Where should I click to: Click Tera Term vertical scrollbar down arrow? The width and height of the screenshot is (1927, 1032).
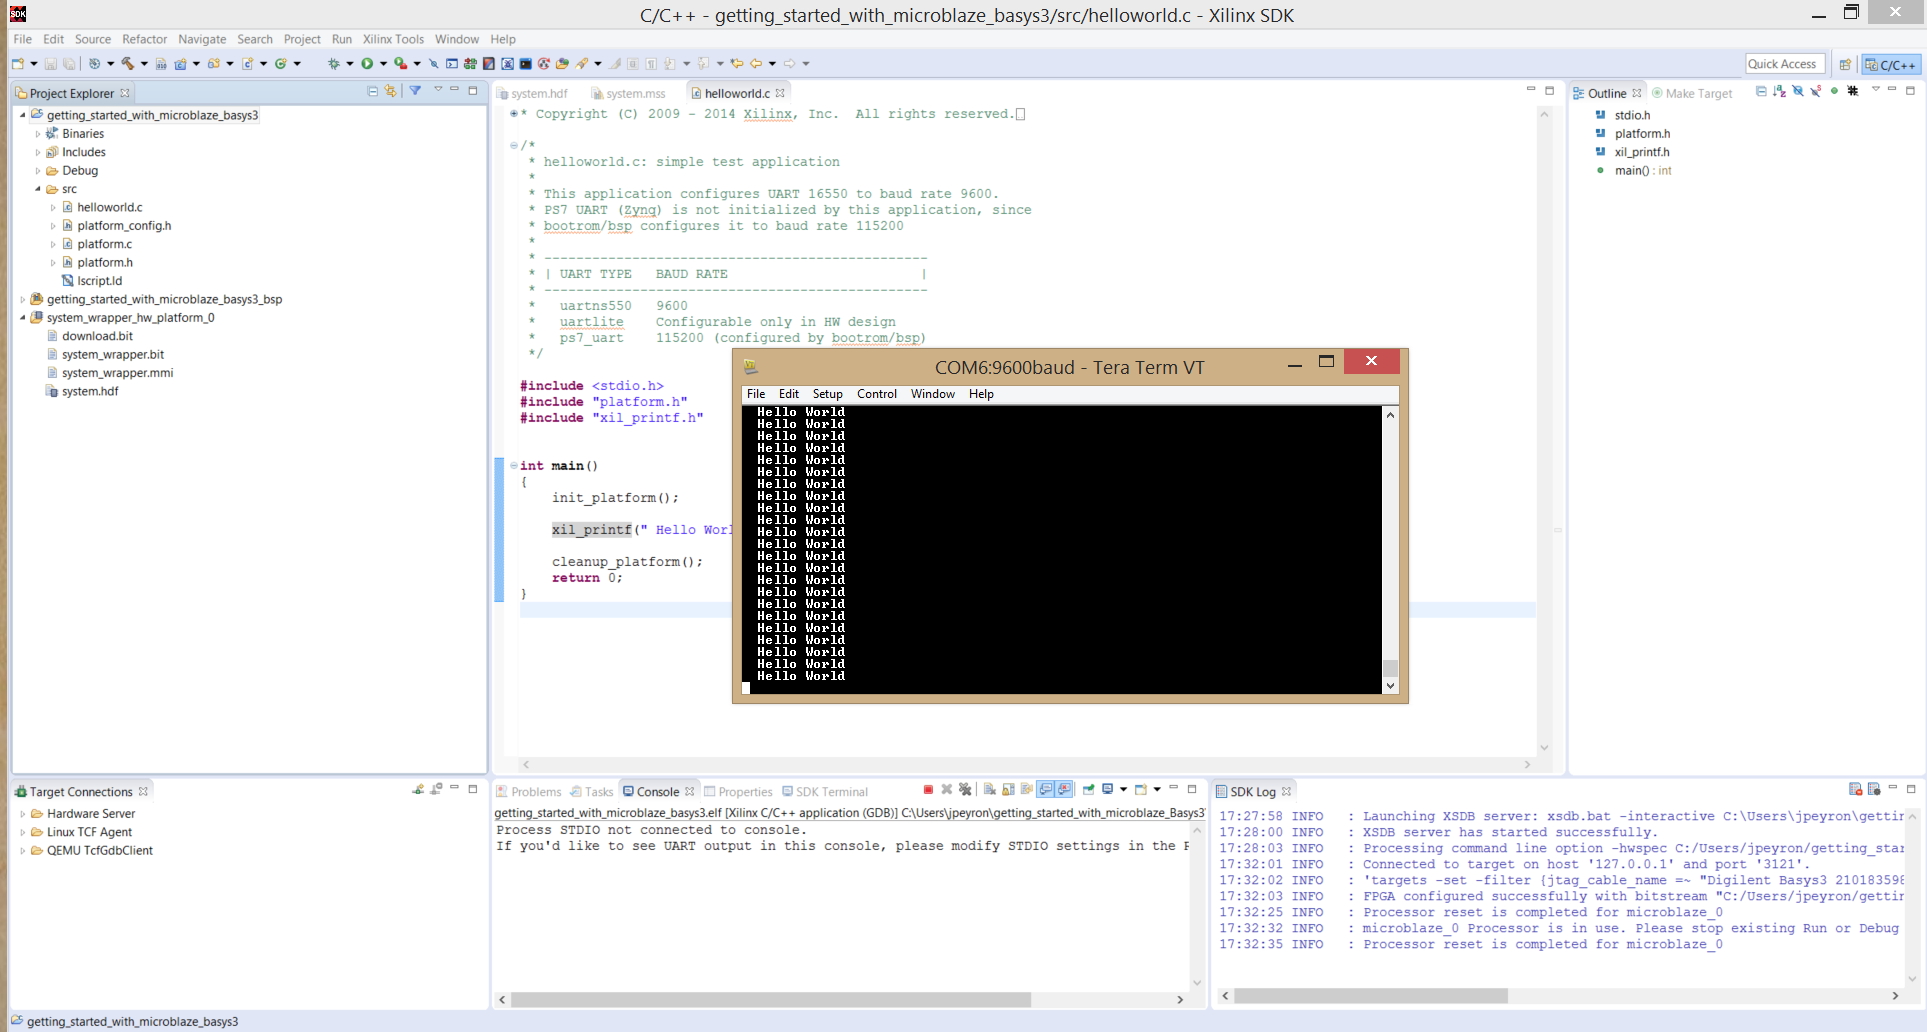point(1390,686)
